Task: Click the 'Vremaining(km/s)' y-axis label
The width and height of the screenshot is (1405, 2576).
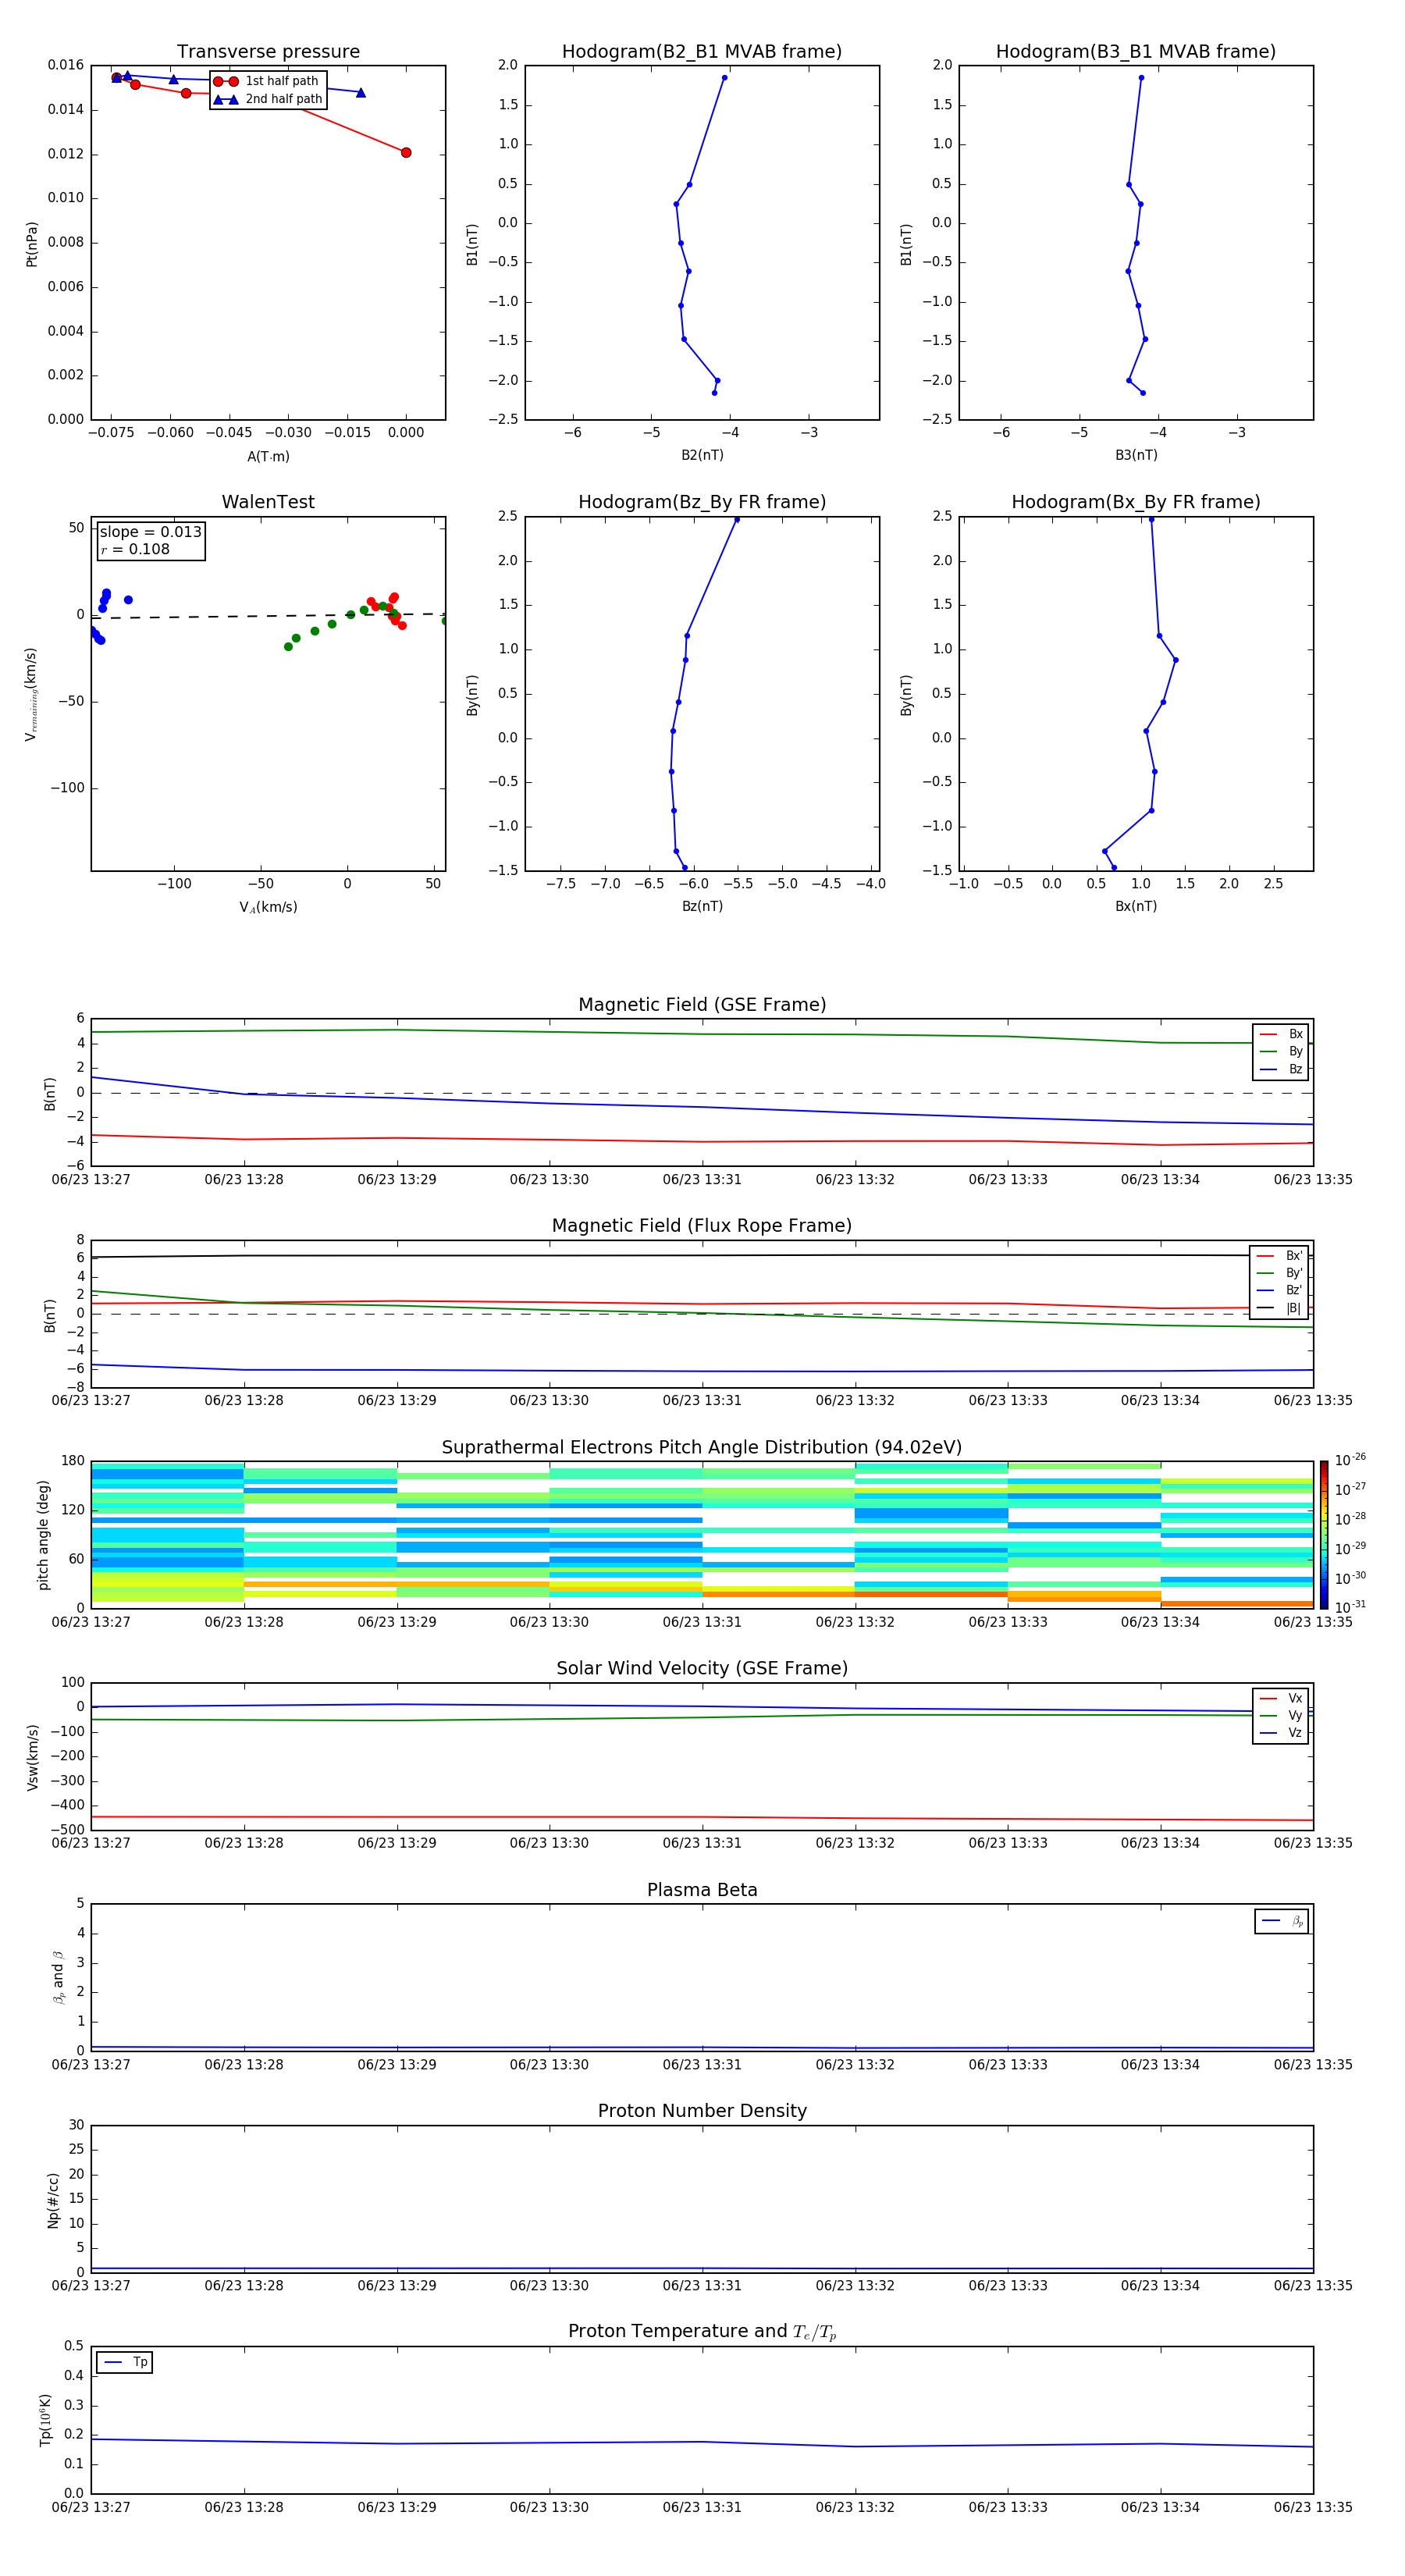Action: tap(31, 694)
